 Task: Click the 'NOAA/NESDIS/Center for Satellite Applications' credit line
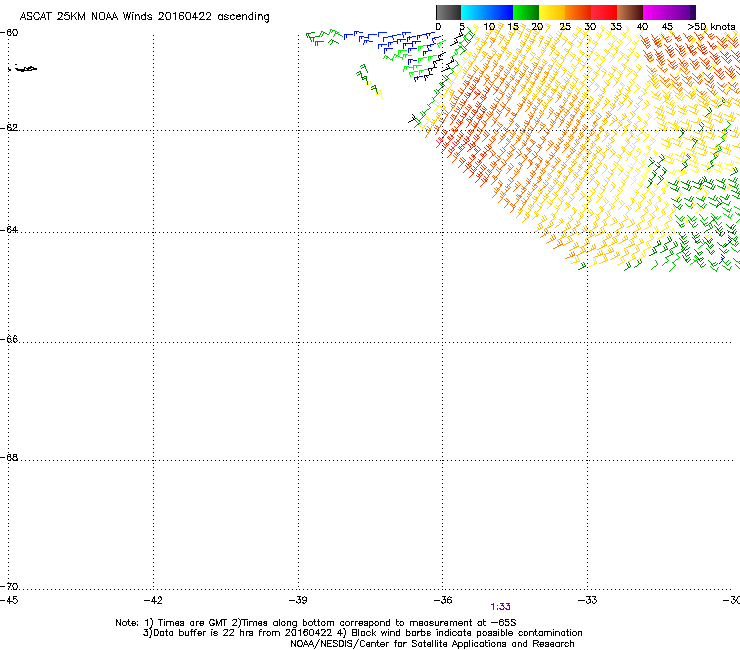432,644
